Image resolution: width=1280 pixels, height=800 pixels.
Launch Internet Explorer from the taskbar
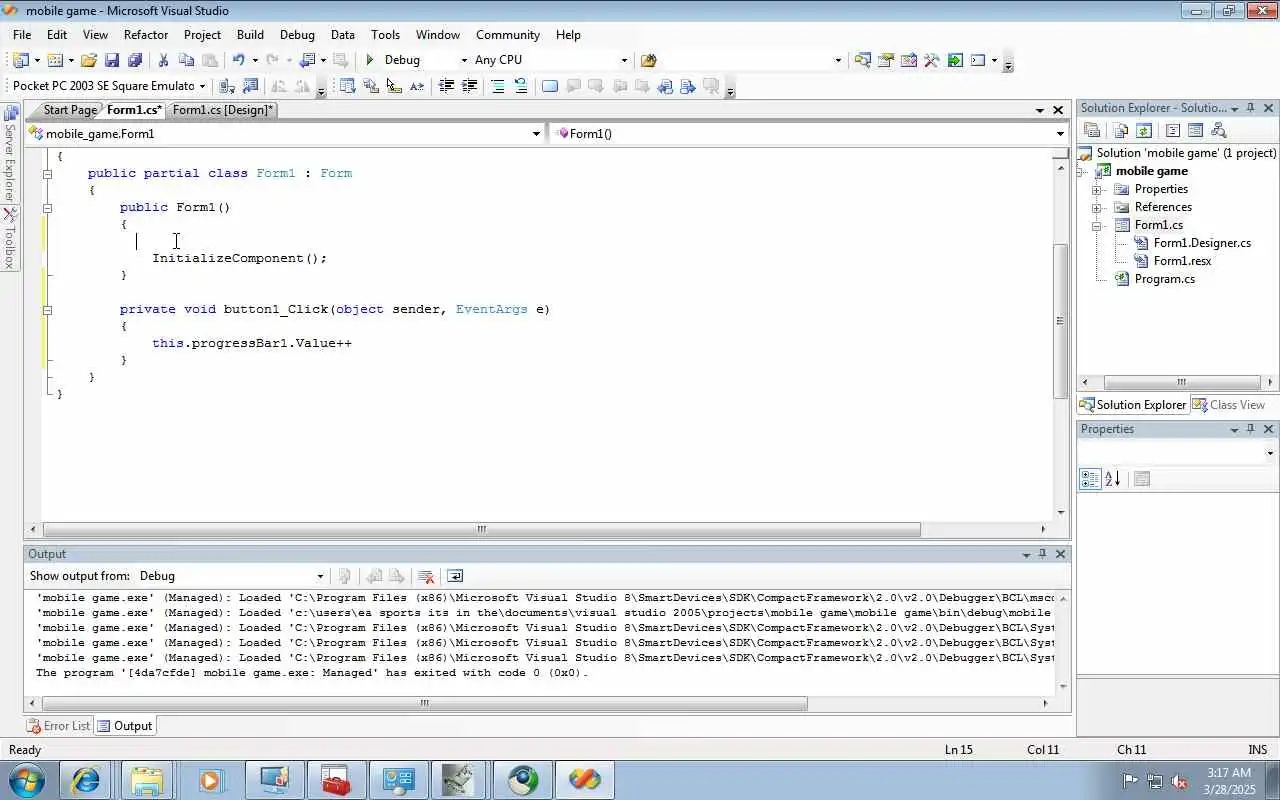click(x=86, y=780)
